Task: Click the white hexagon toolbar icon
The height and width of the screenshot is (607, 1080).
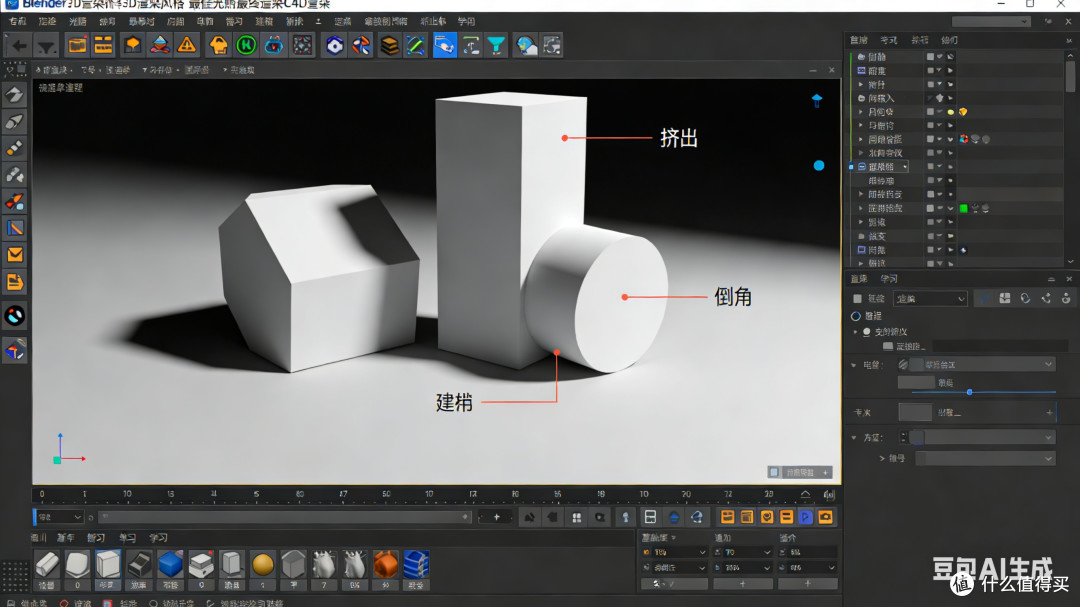Action: [x=335, y=45]
